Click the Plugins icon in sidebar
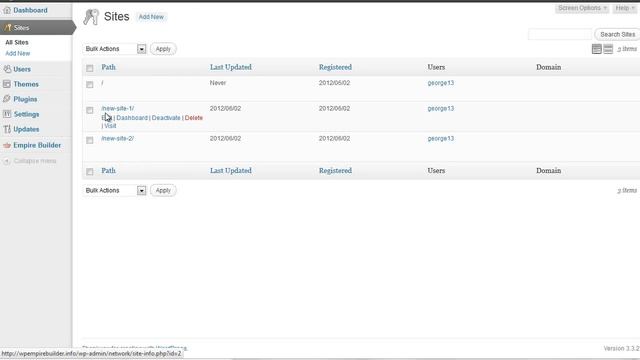The height and width of the screenshot is (360, 640). [7, 99]
